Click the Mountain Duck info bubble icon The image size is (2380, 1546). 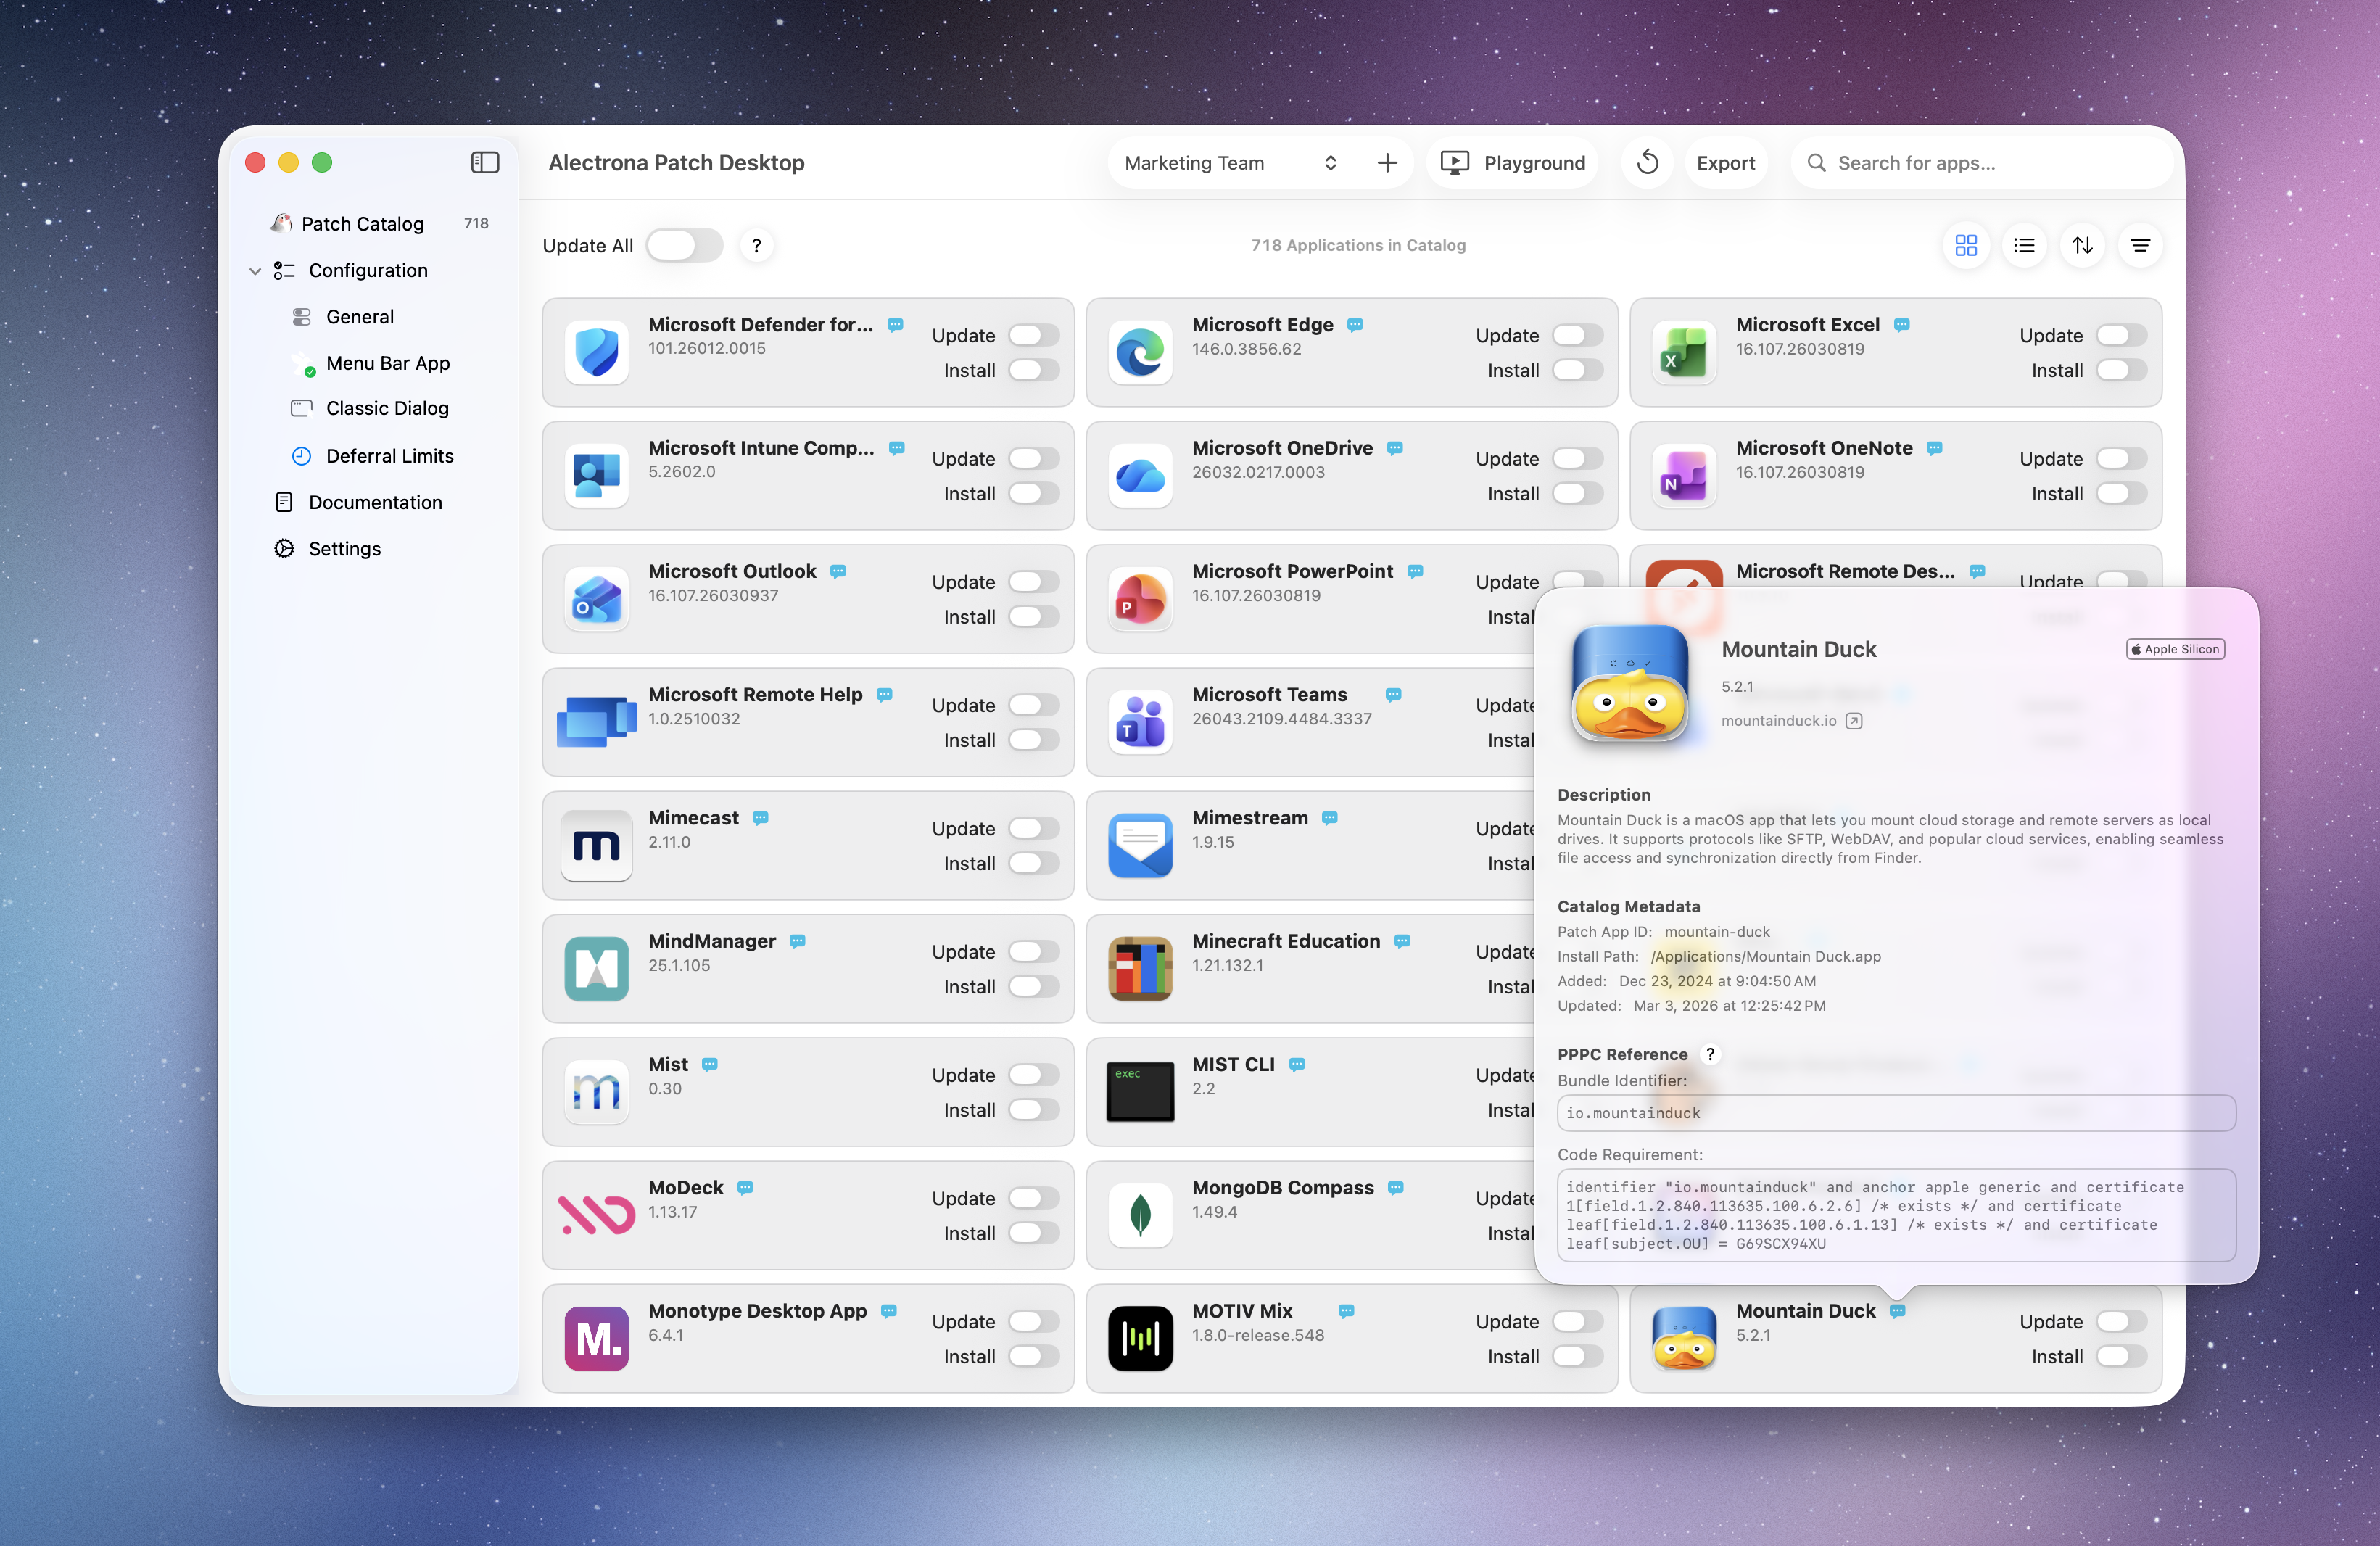coord(1898,1311)
